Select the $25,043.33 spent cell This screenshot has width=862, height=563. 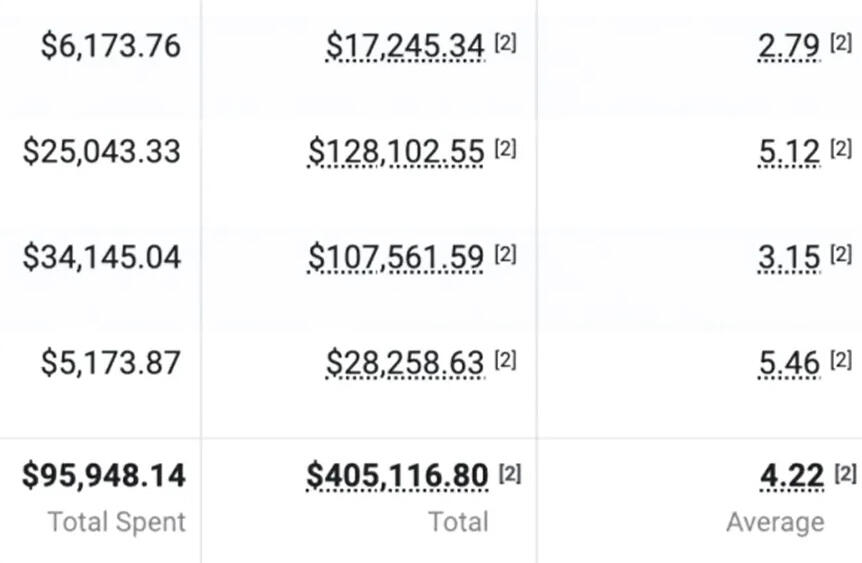tap(102, 151)
